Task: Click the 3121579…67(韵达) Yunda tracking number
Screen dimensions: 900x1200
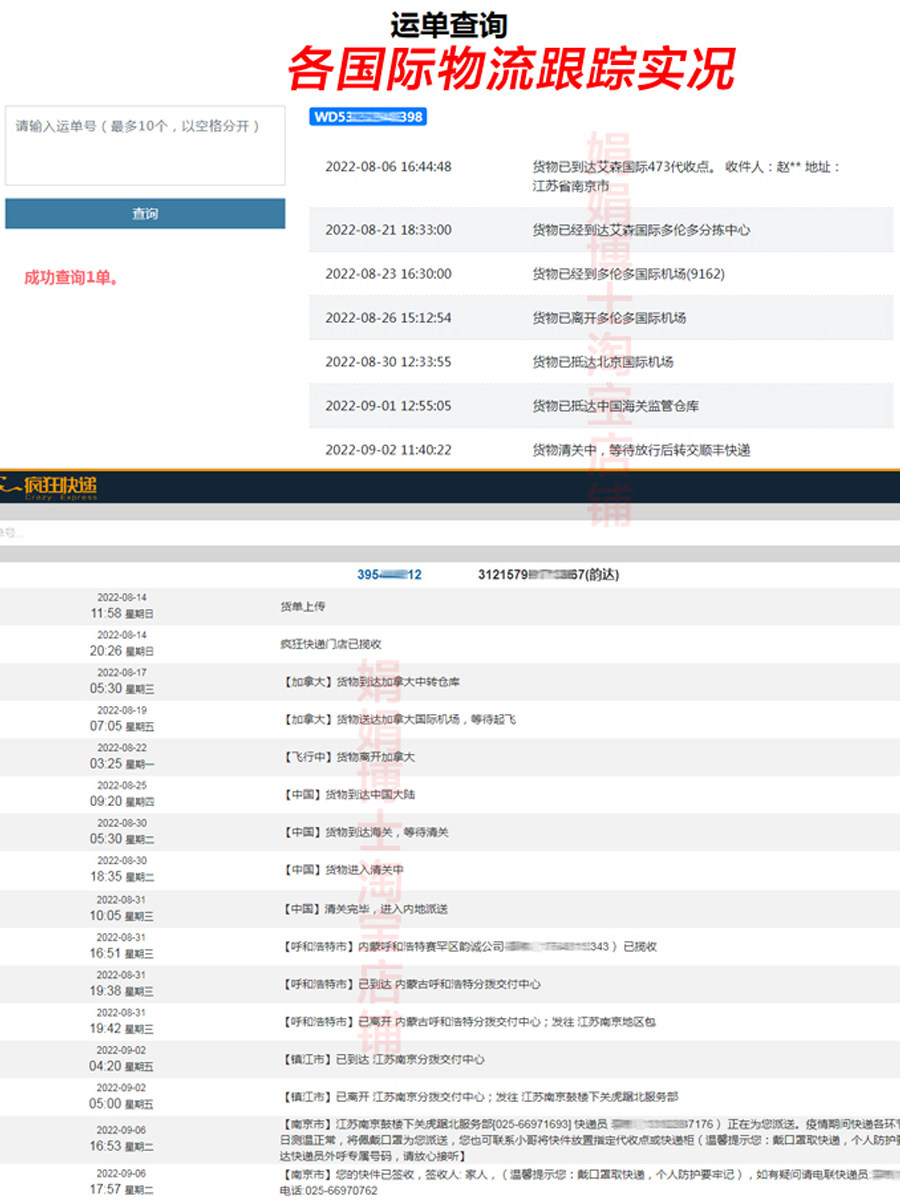Action: click(x=547, y=575)
